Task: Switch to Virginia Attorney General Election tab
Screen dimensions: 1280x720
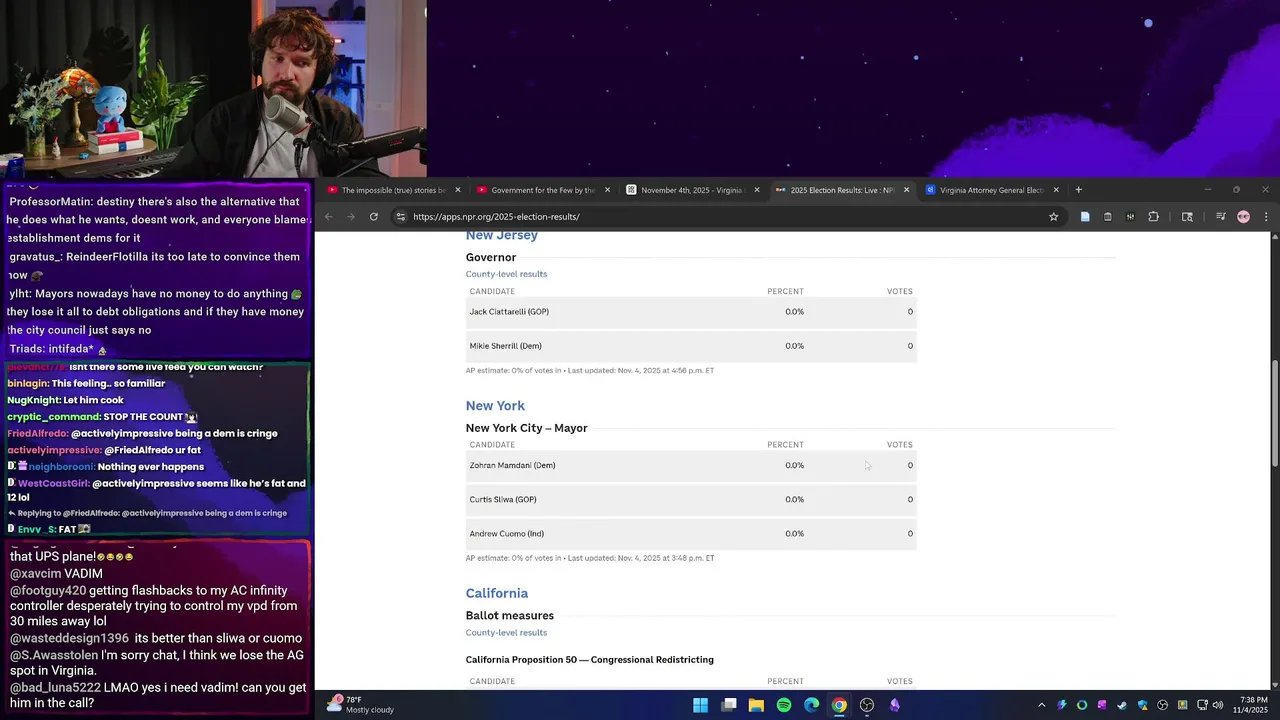Action: (991, 190)
